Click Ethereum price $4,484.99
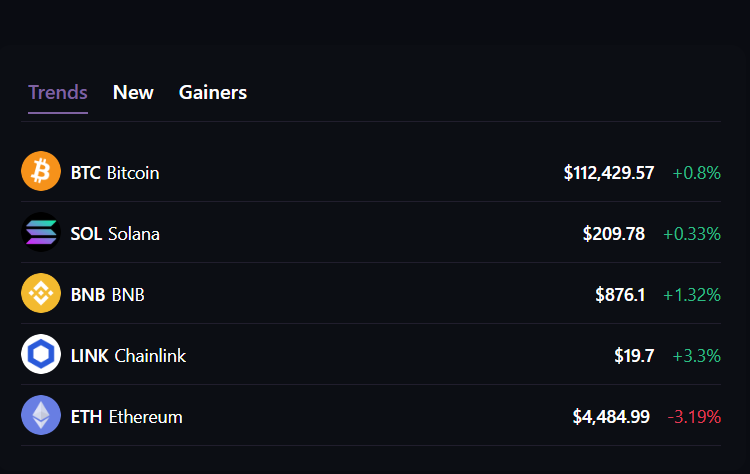This screenshot has width=750, height=474. [x=611, y=417]
